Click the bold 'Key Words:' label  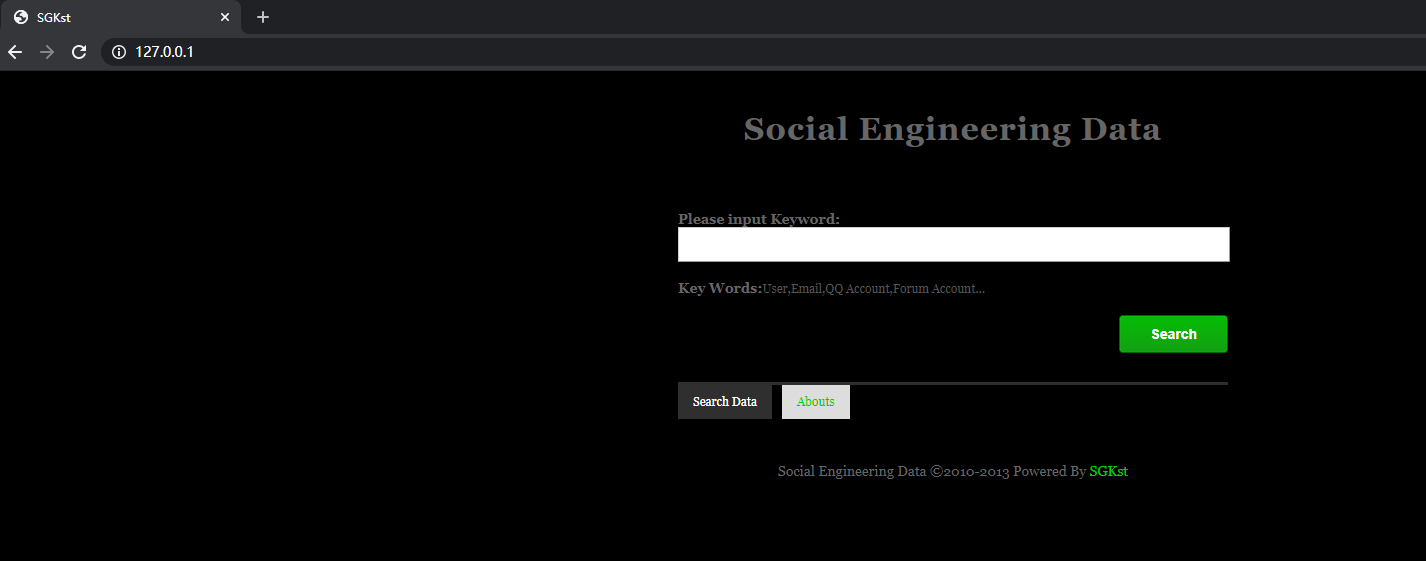pos(719,288)
